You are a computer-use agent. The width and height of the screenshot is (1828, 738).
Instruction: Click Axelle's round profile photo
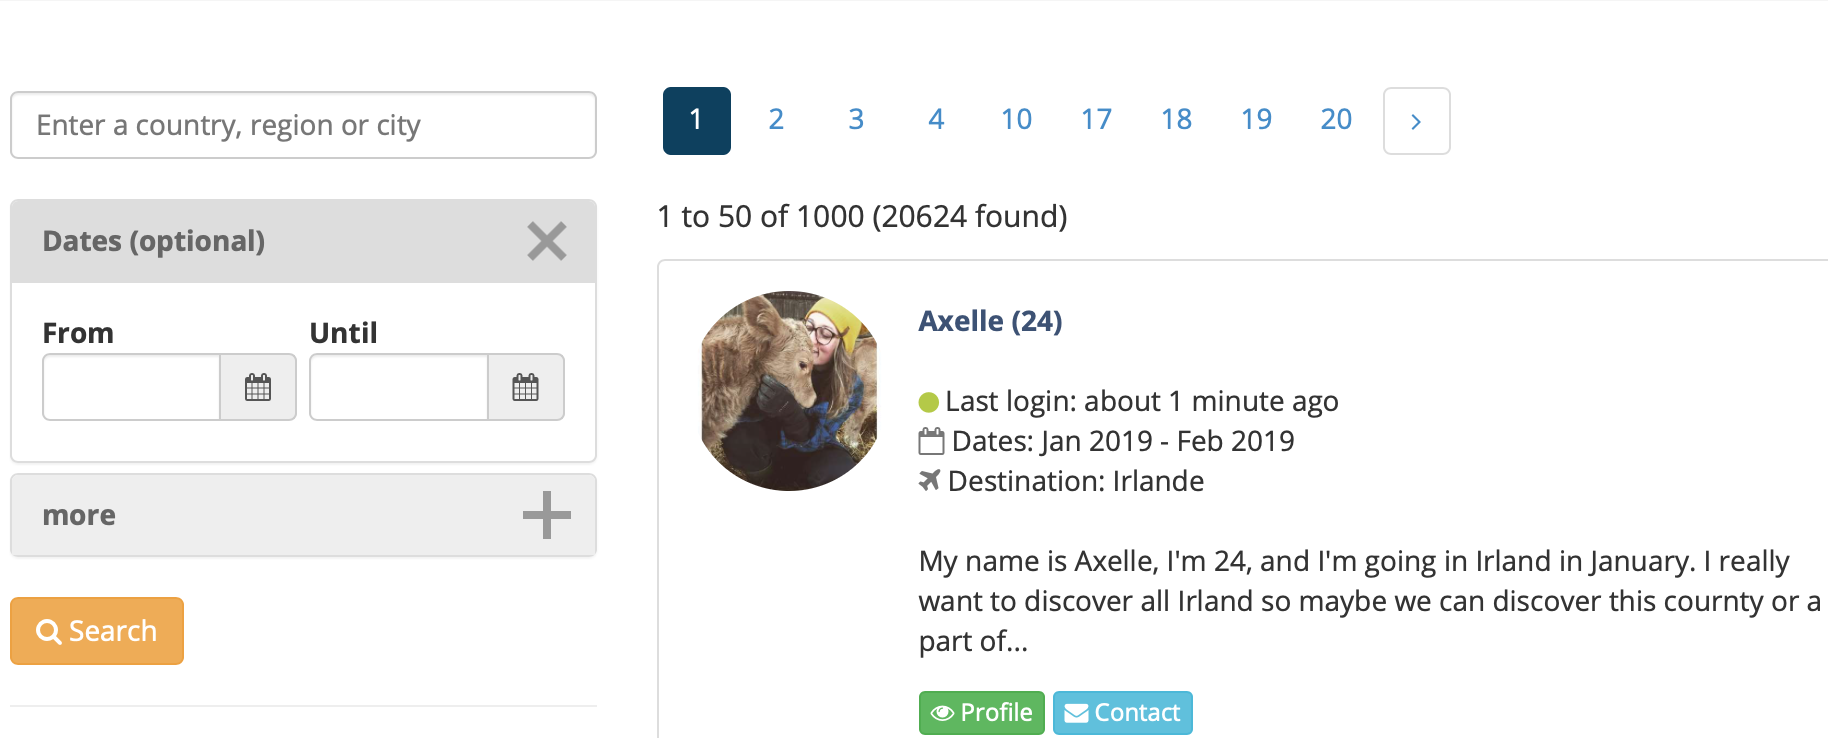click(x=789, y=391)
